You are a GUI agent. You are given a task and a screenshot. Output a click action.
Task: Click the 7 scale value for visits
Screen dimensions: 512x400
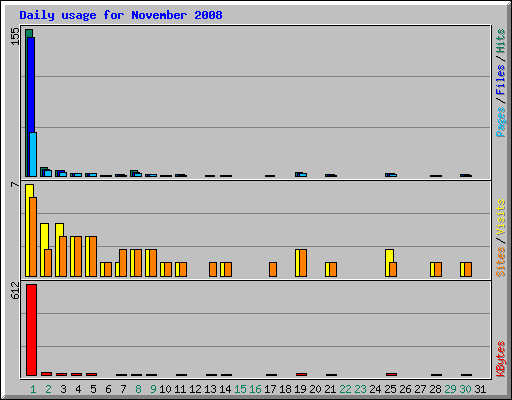pyautogui.click(x=15, y=184)
